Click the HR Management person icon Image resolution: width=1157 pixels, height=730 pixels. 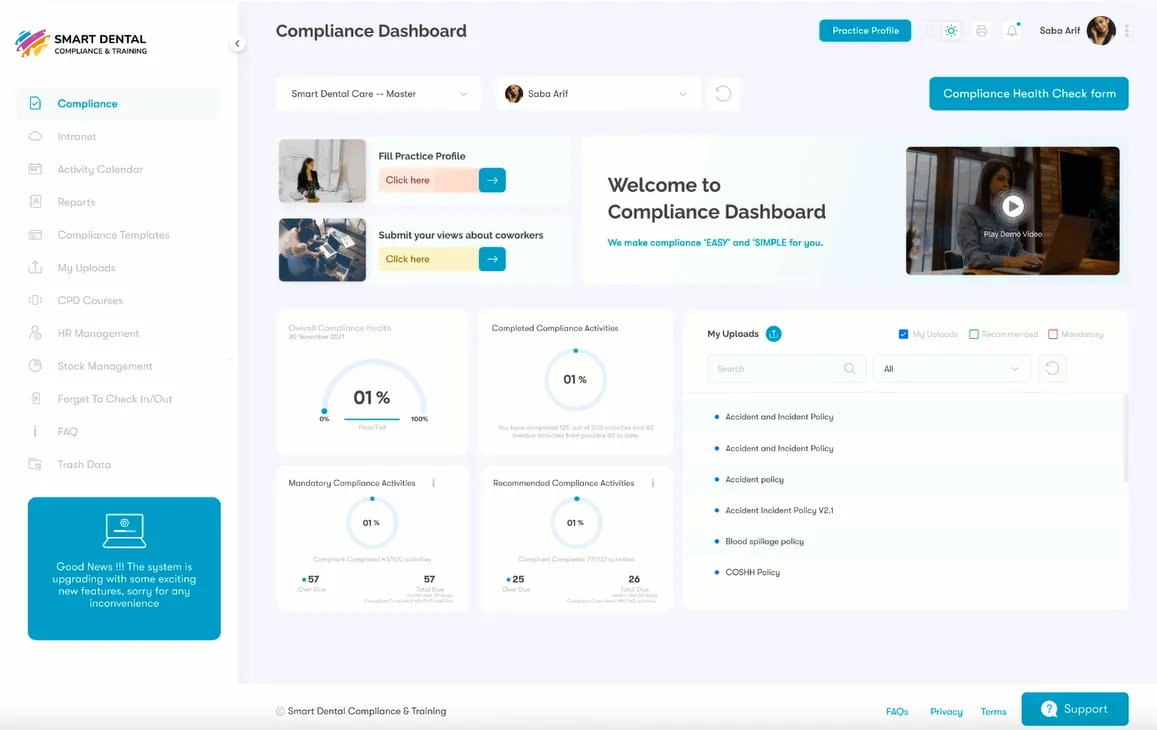[x=35, y=333]
